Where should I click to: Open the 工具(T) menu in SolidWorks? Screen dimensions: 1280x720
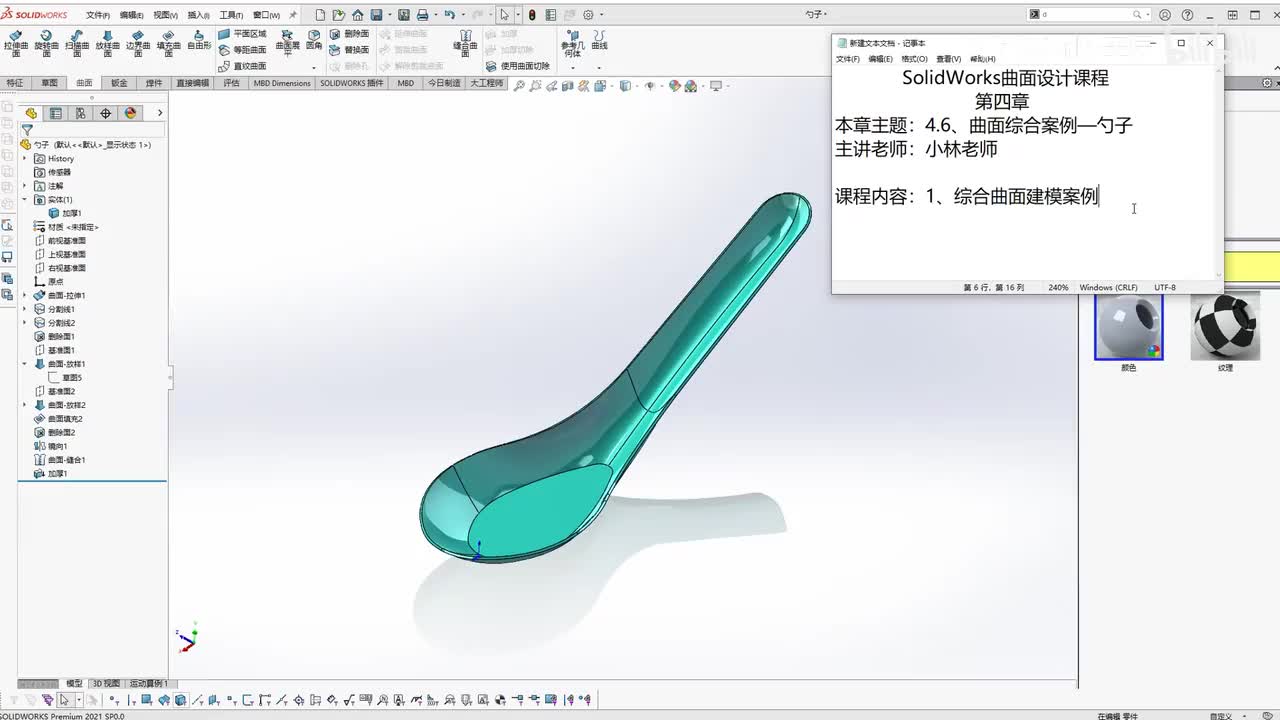pyautogui.click(x=231, y=15)
